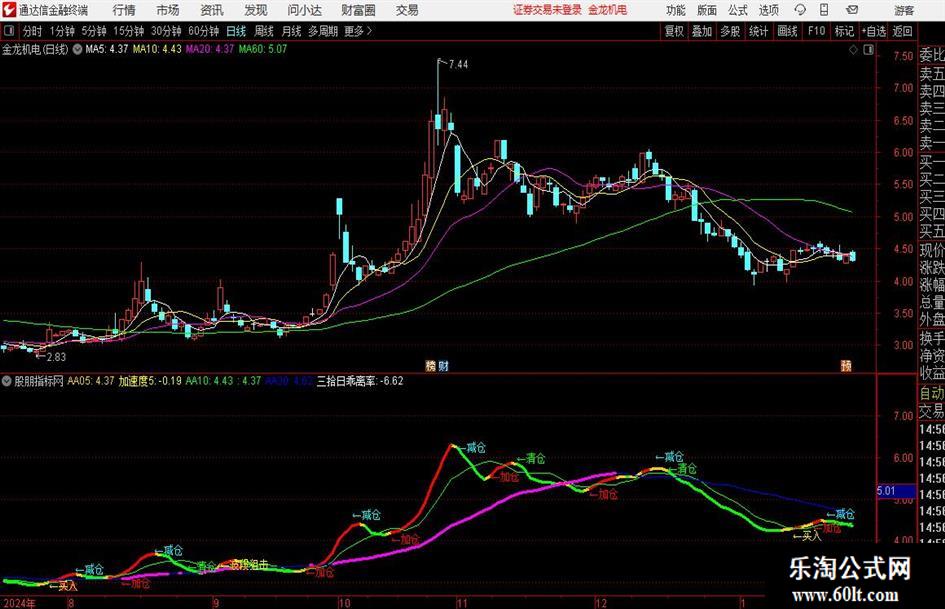
Task: Switch to the 5分钟 period tab
Action: (94, 31)
